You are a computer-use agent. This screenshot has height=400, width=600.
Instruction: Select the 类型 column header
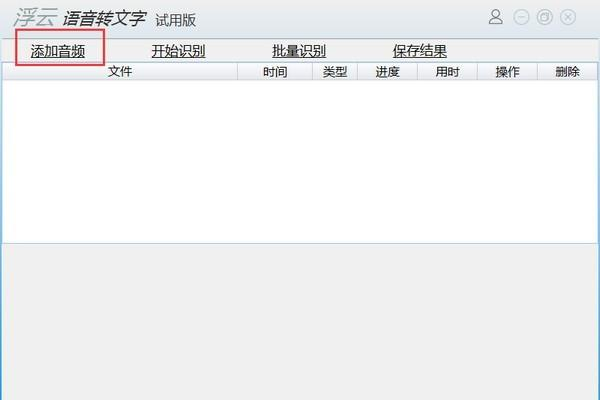(x=335, y=72)
